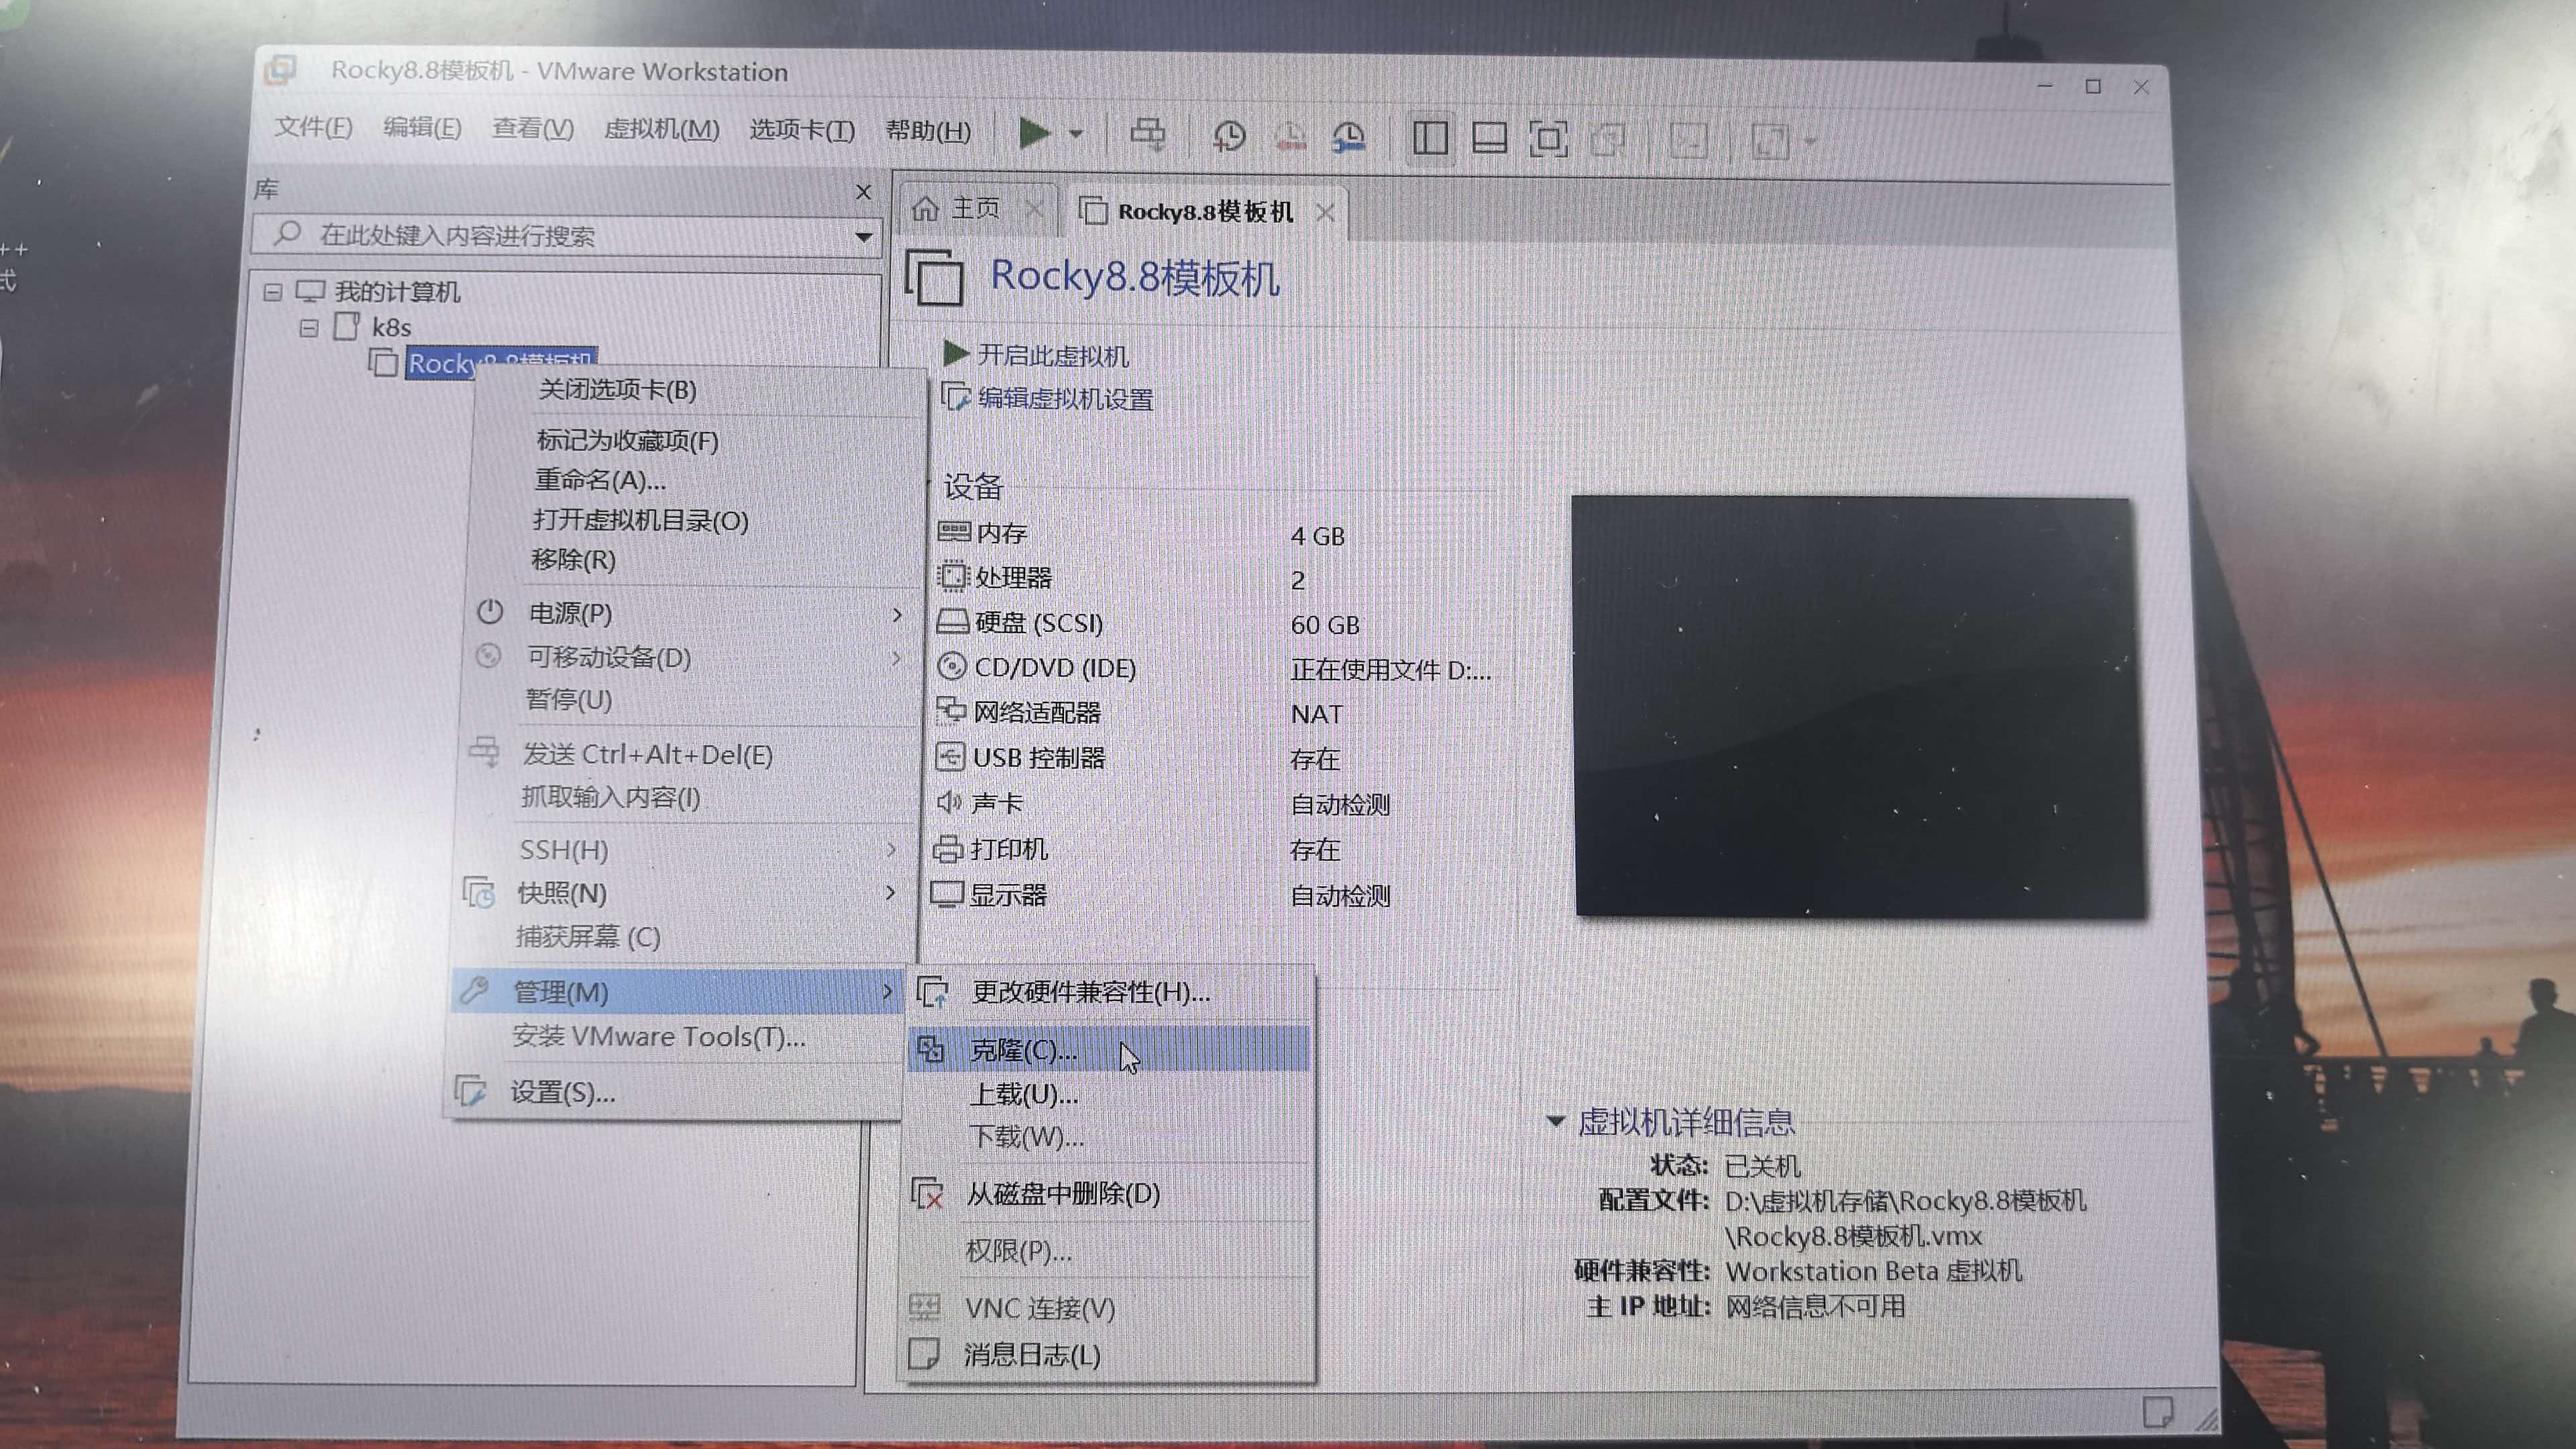The image size is (2576, 1449).
Task: Click the 硬盘 (SCSI) device row
Action: click(1215, 624)
